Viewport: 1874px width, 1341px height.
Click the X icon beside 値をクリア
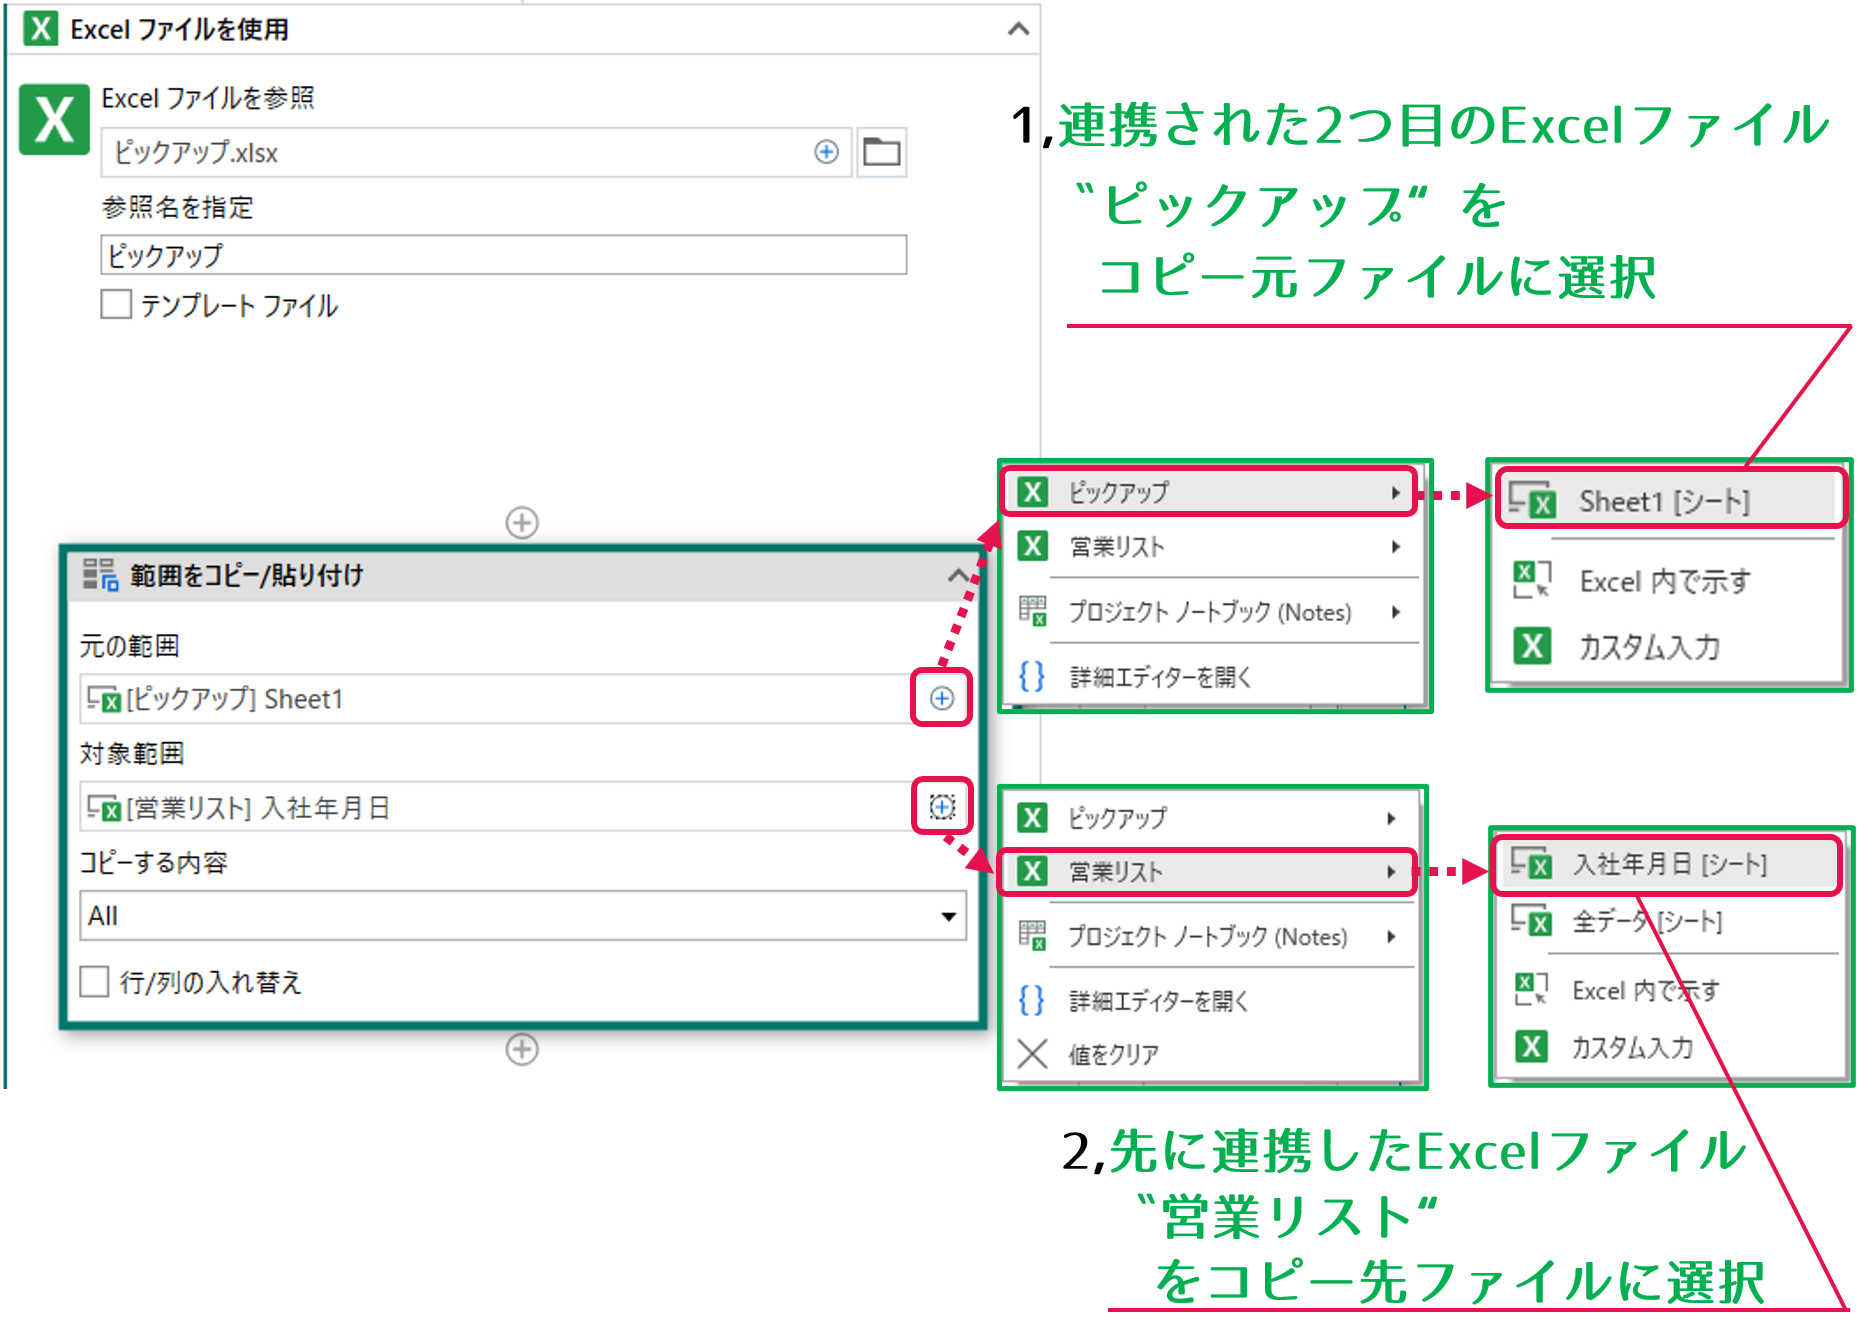click(1032, 1053)
